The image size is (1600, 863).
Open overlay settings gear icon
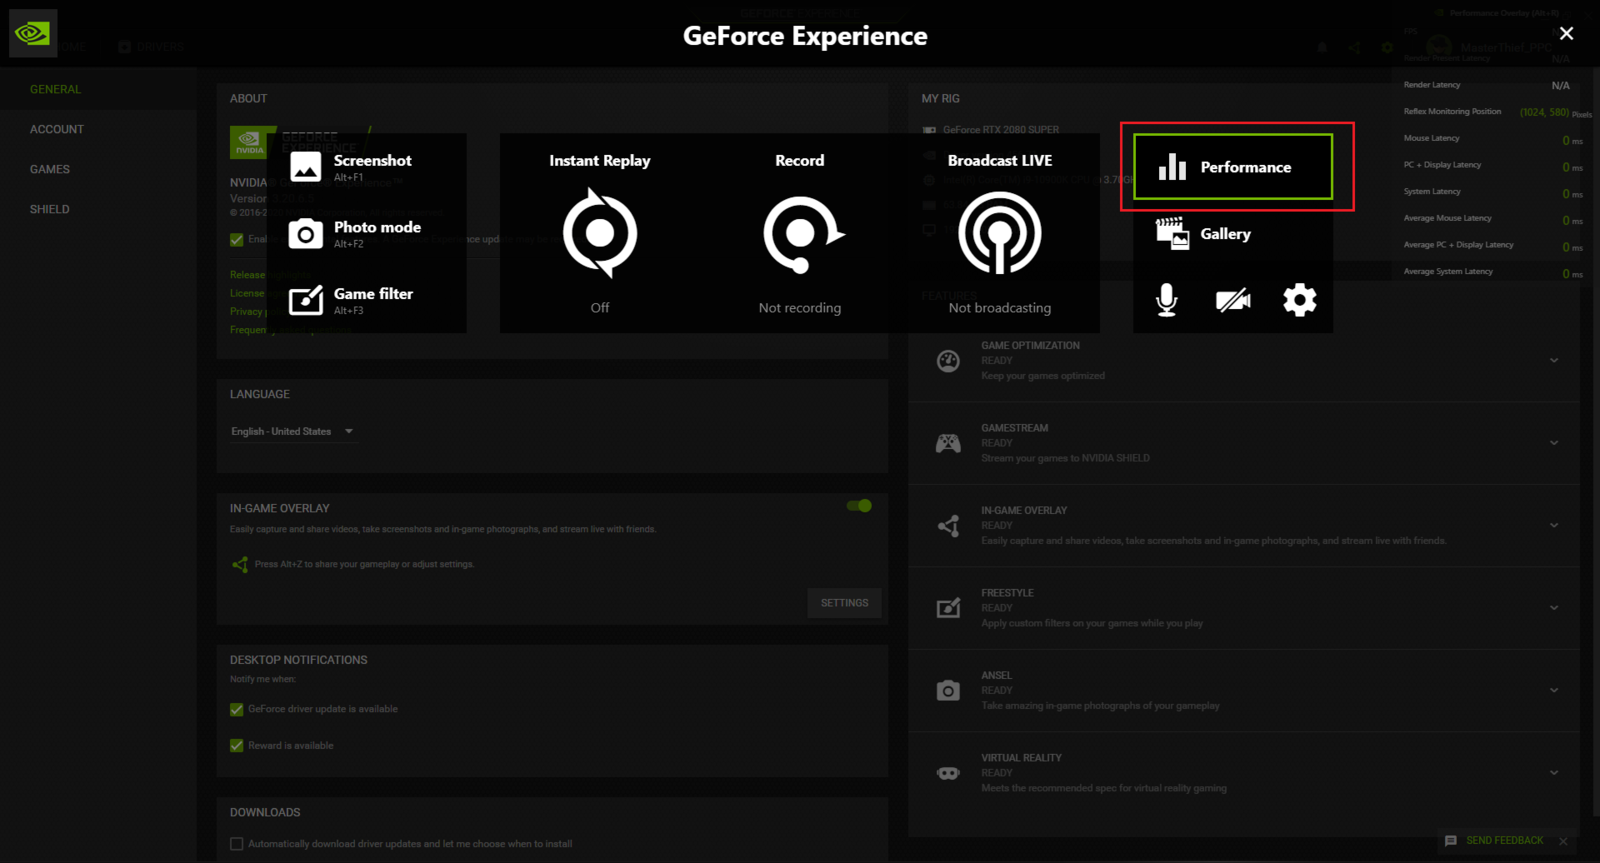(x=1300, y=300)
